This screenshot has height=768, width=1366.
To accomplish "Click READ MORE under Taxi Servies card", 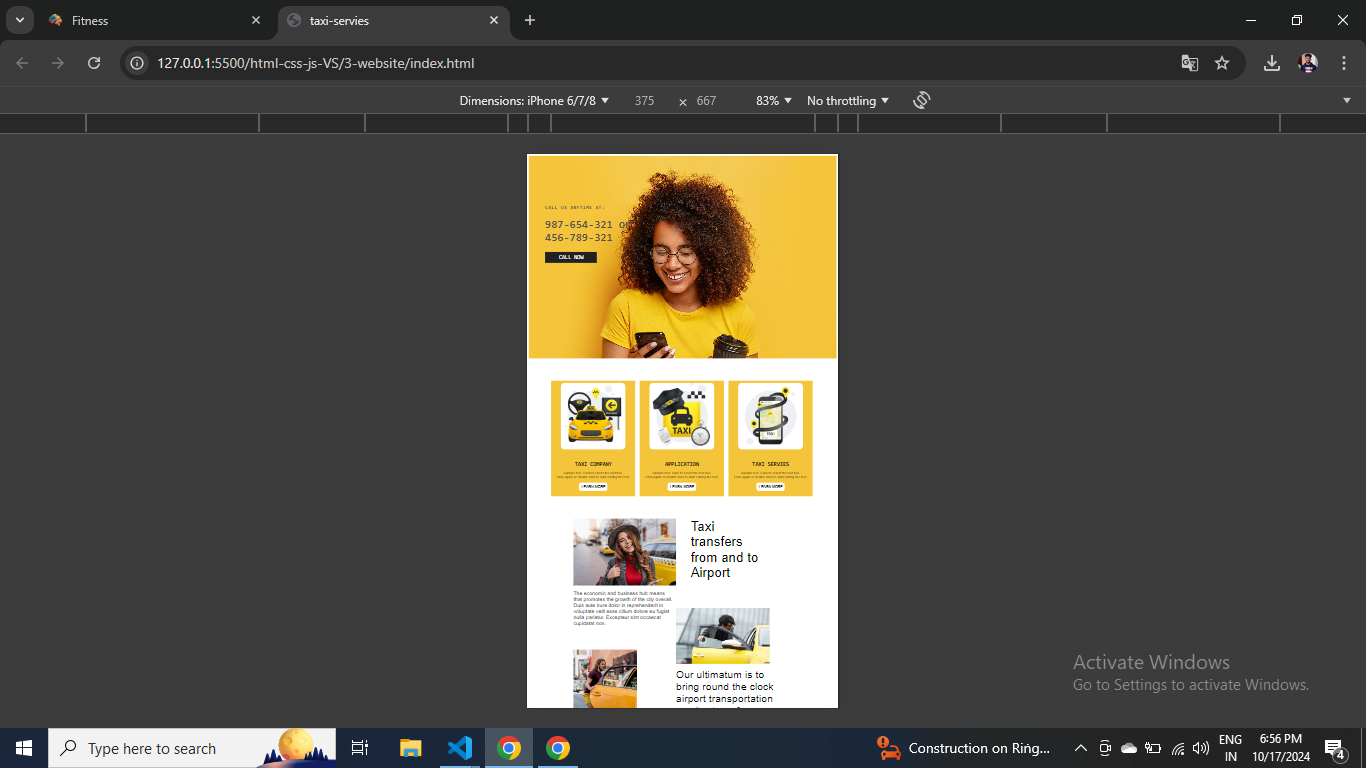I will coord(770,487).
